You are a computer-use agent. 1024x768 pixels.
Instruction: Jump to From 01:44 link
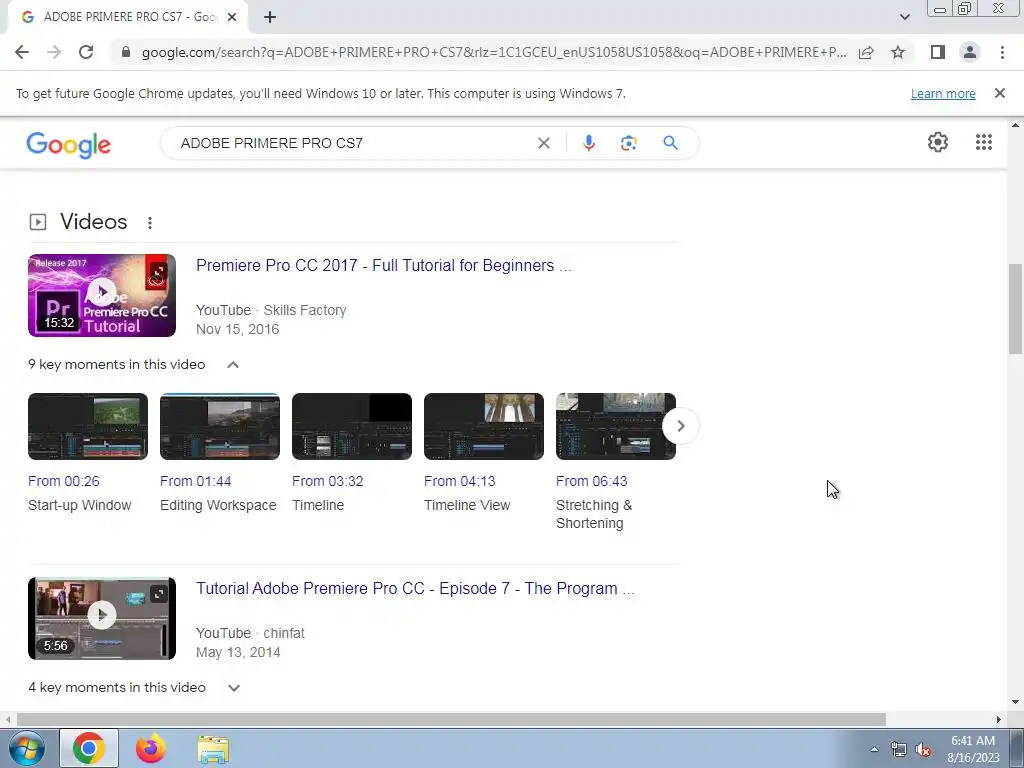tap(196, 481)
